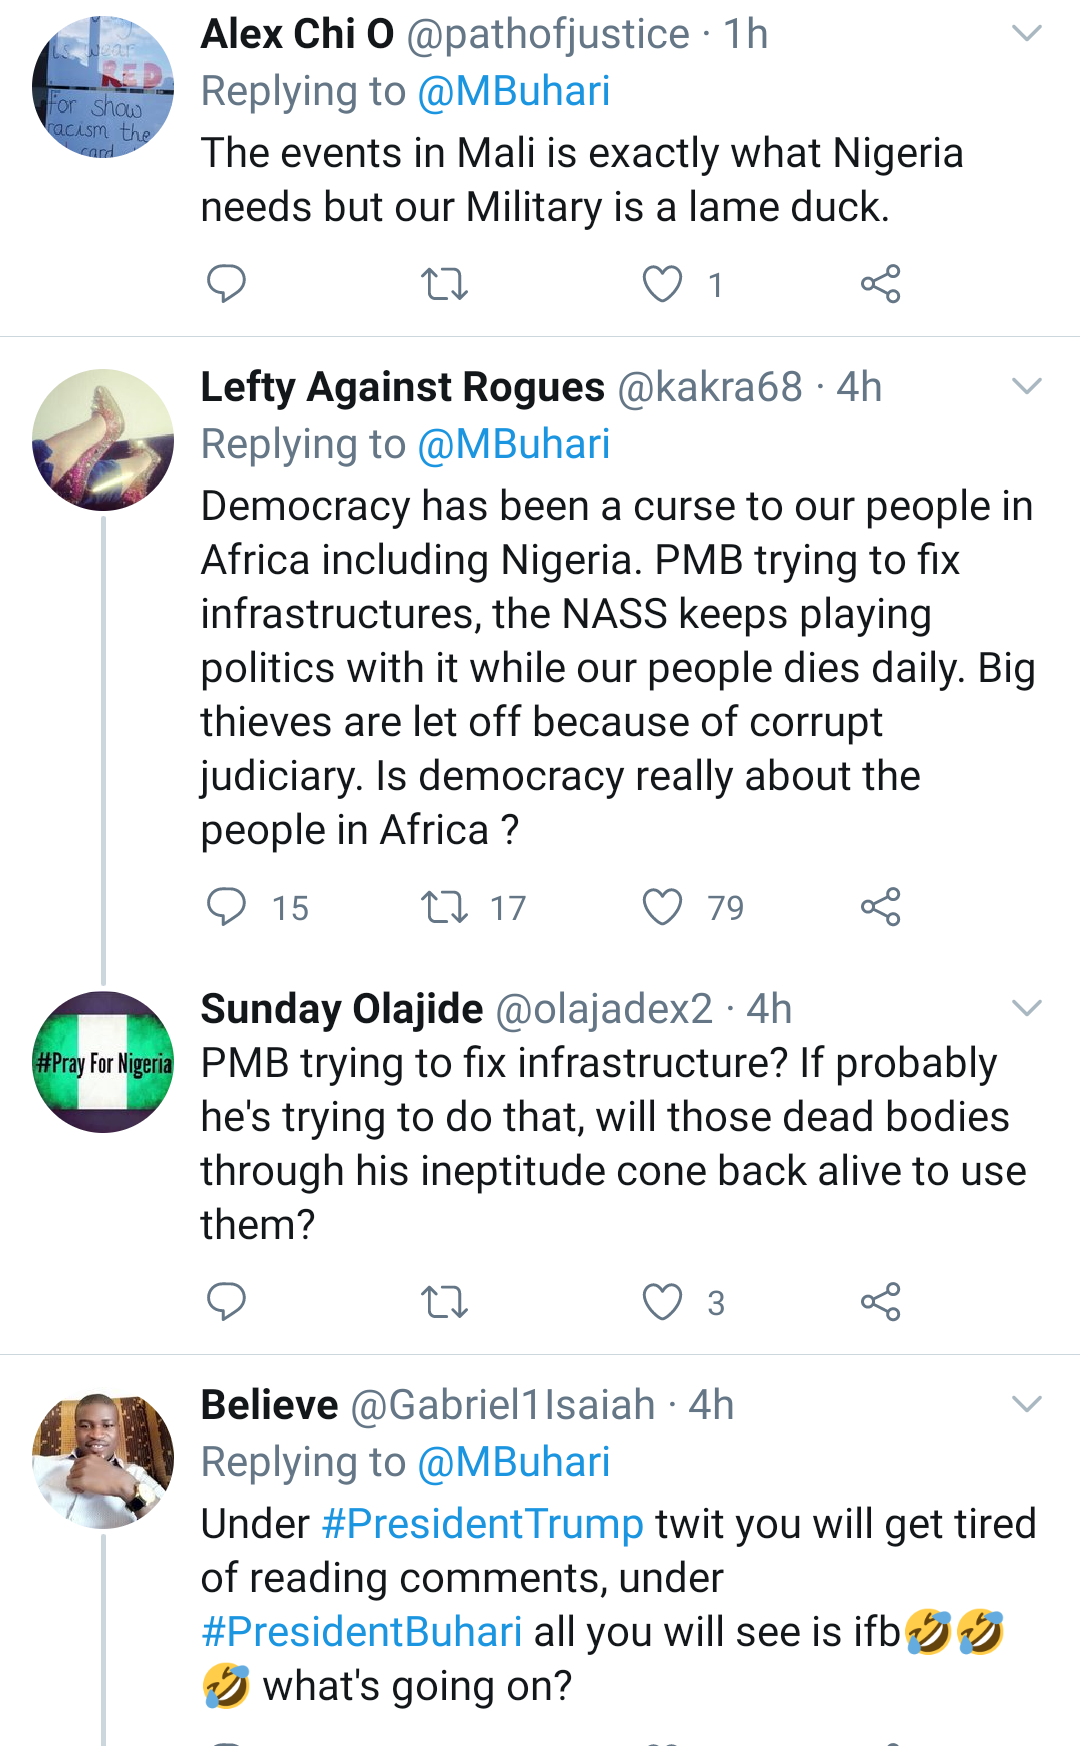Retweet Alex Chi O's Mali tweet
The width and height of the screenshot is (1080, 1746).
click(444, 284)
